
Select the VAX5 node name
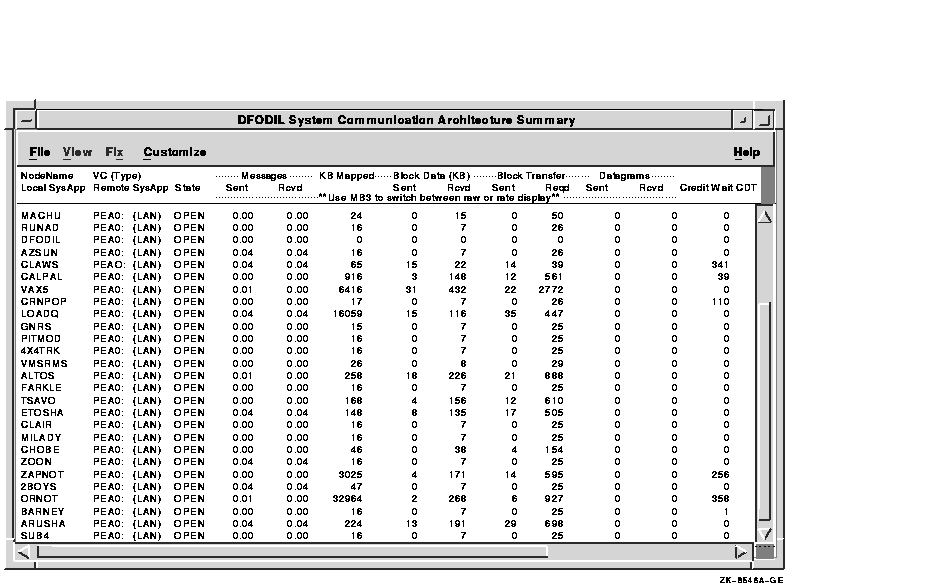point(35,289)
